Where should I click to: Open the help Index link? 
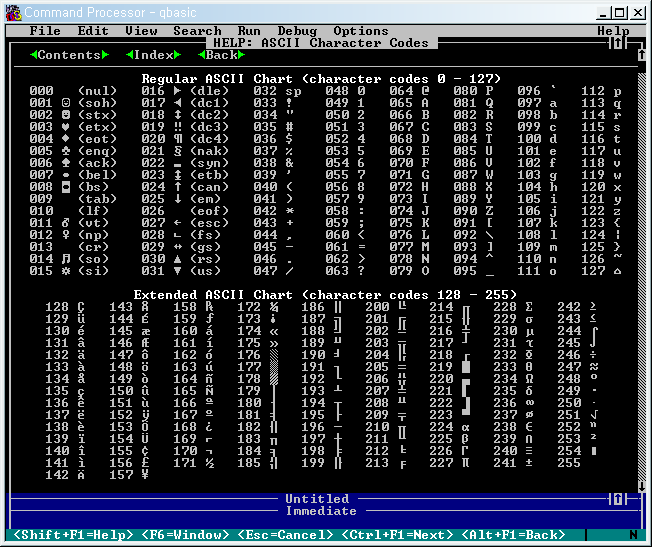tap(153, 55)
